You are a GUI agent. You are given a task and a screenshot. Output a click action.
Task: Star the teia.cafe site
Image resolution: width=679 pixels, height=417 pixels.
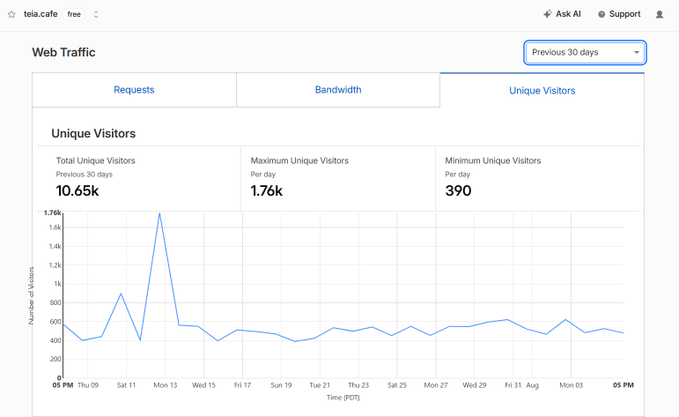pyautogui.click(x=12, y=14)
